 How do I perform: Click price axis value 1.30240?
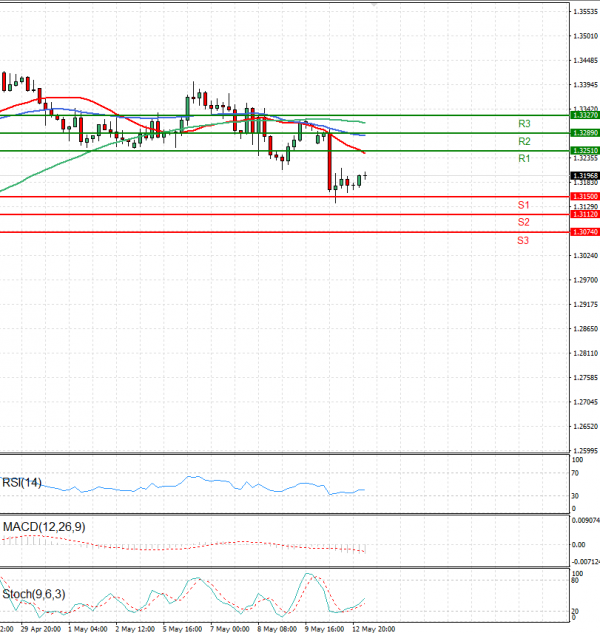click(586, 256)
